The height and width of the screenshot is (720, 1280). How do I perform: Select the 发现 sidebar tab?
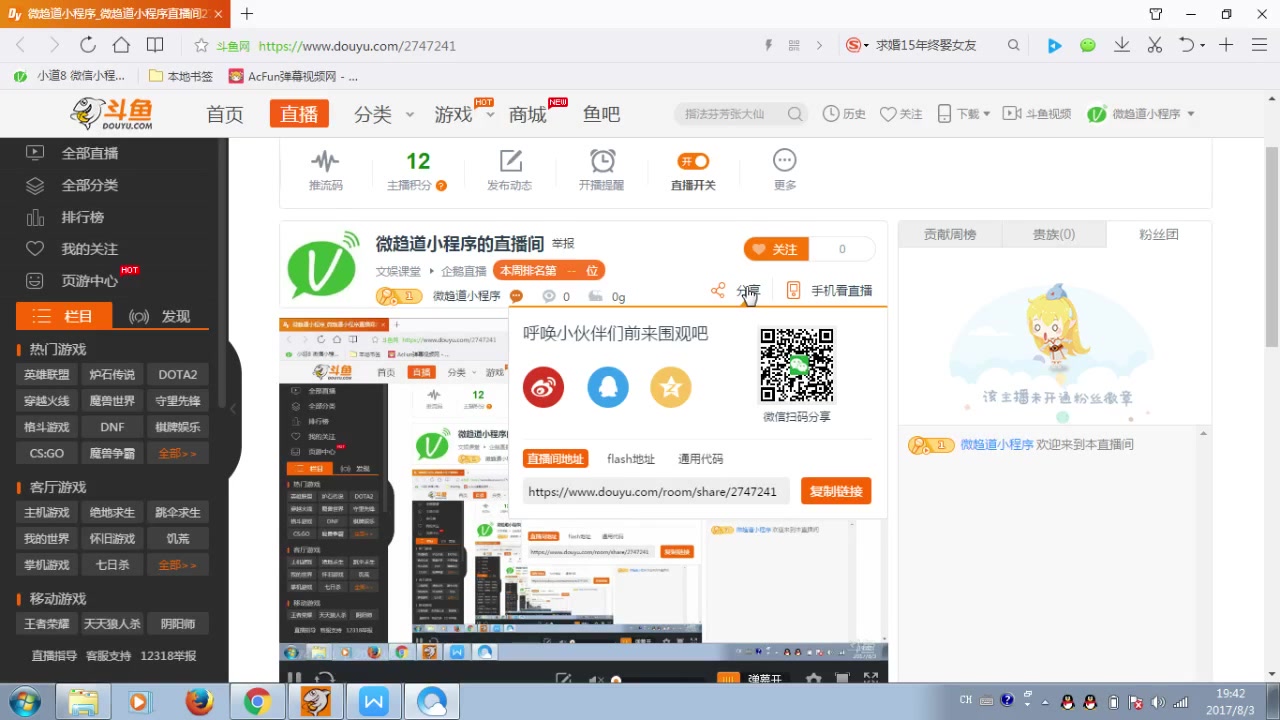pyautogui.click(x=160, y=316)
